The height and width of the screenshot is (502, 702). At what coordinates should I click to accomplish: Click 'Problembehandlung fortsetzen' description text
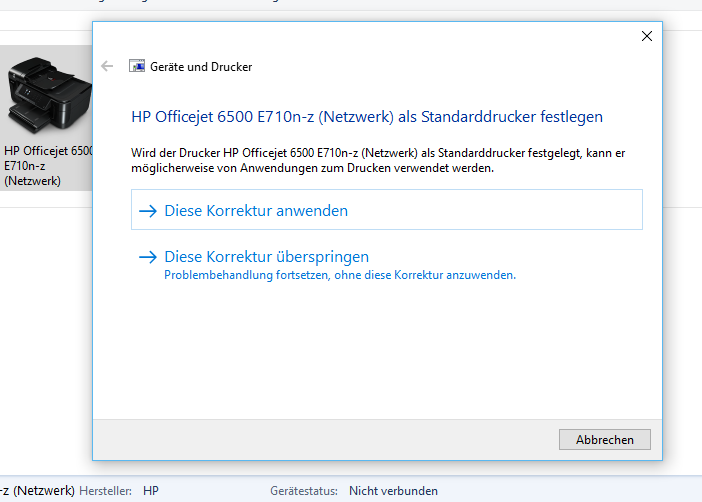340,275
